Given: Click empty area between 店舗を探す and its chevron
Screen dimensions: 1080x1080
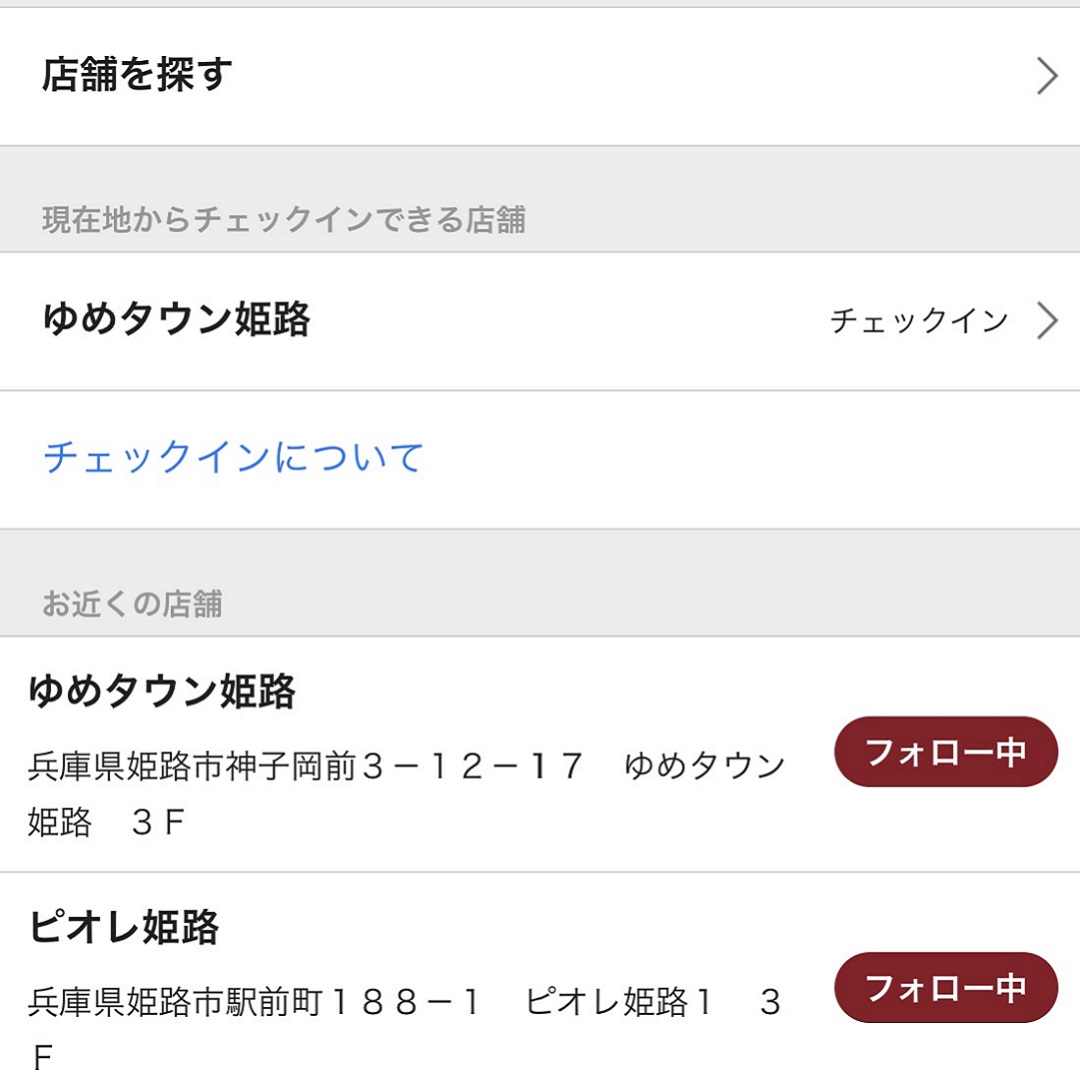Looking at the screenshot, I should pyautogui.click(x=634, y=76).
